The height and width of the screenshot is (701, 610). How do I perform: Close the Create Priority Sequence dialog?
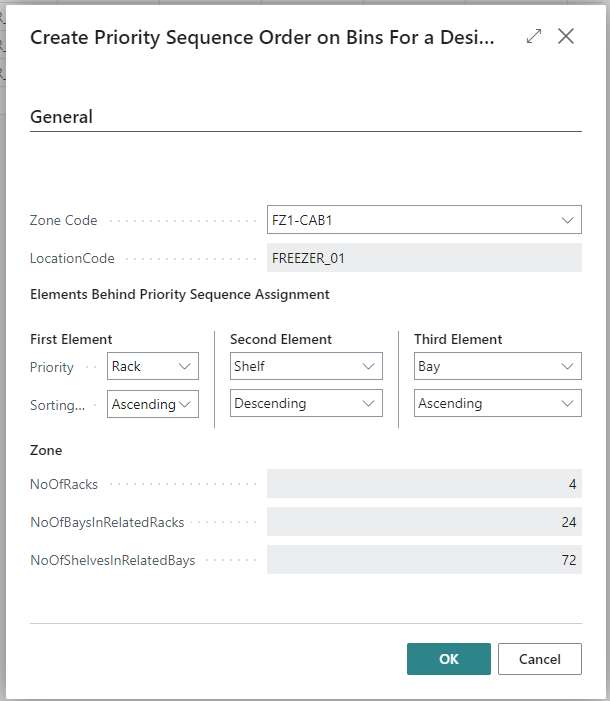[x=566, y=37]
